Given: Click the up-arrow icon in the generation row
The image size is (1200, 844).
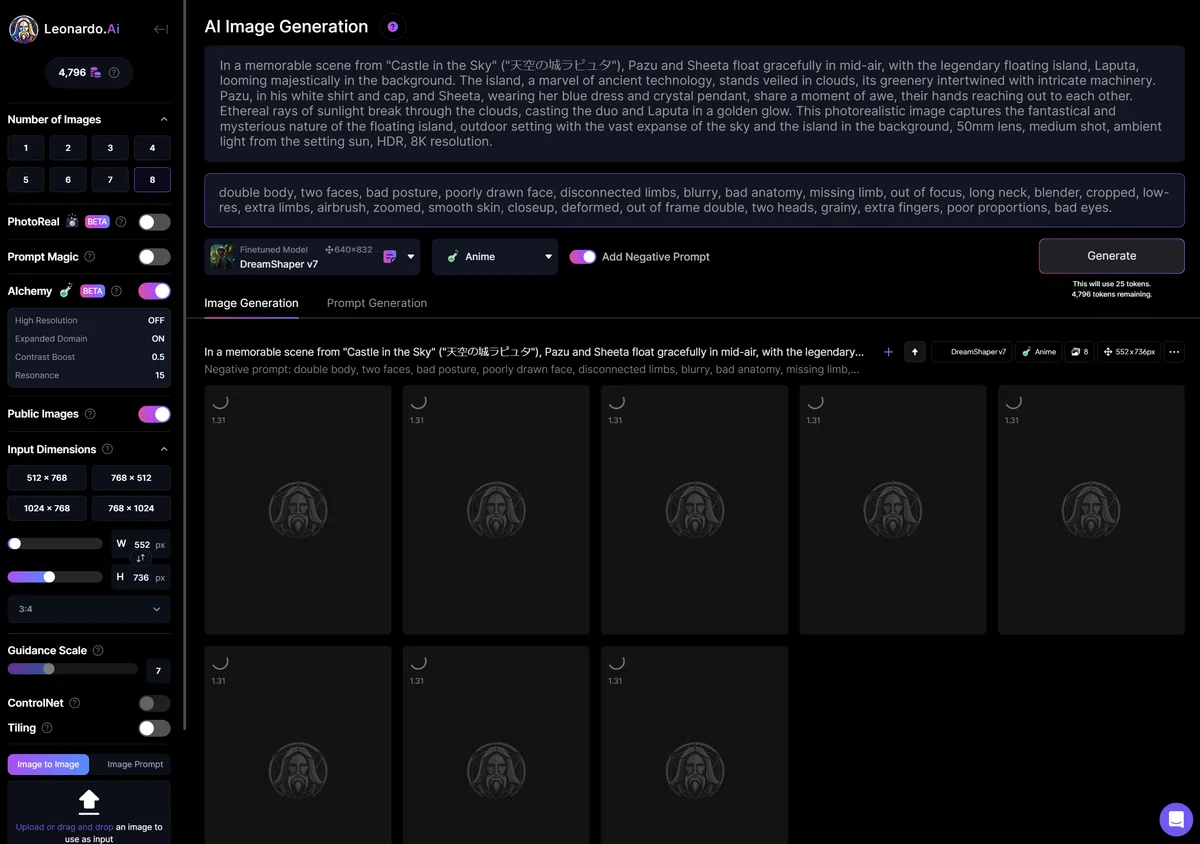Looking at the screenshot, I should [915, 352].
